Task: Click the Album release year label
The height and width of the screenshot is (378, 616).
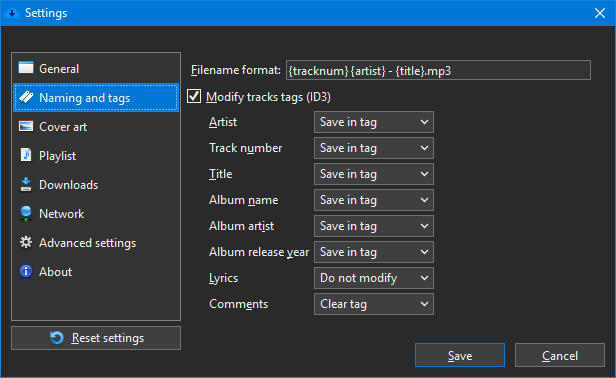Action: pyautogui.click(x=259, y=252)
